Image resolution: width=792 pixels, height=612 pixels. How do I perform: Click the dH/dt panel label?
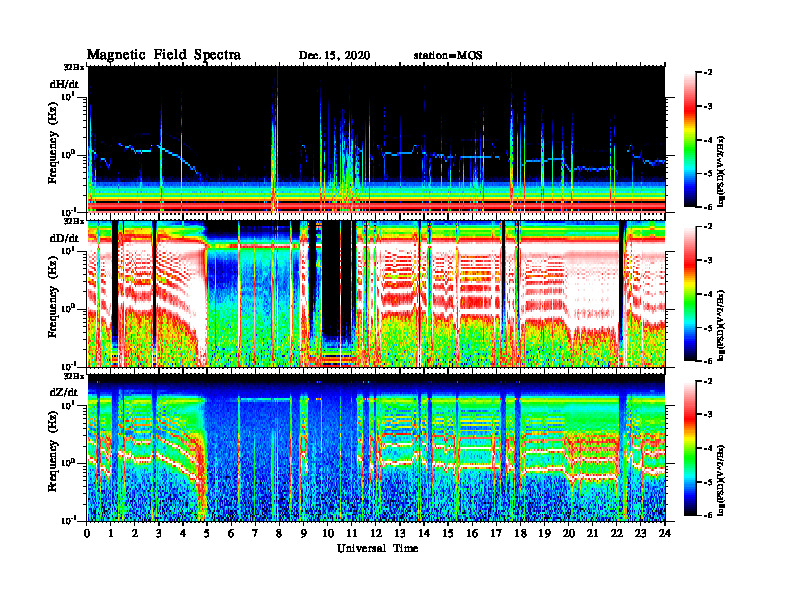pos(64,83)
